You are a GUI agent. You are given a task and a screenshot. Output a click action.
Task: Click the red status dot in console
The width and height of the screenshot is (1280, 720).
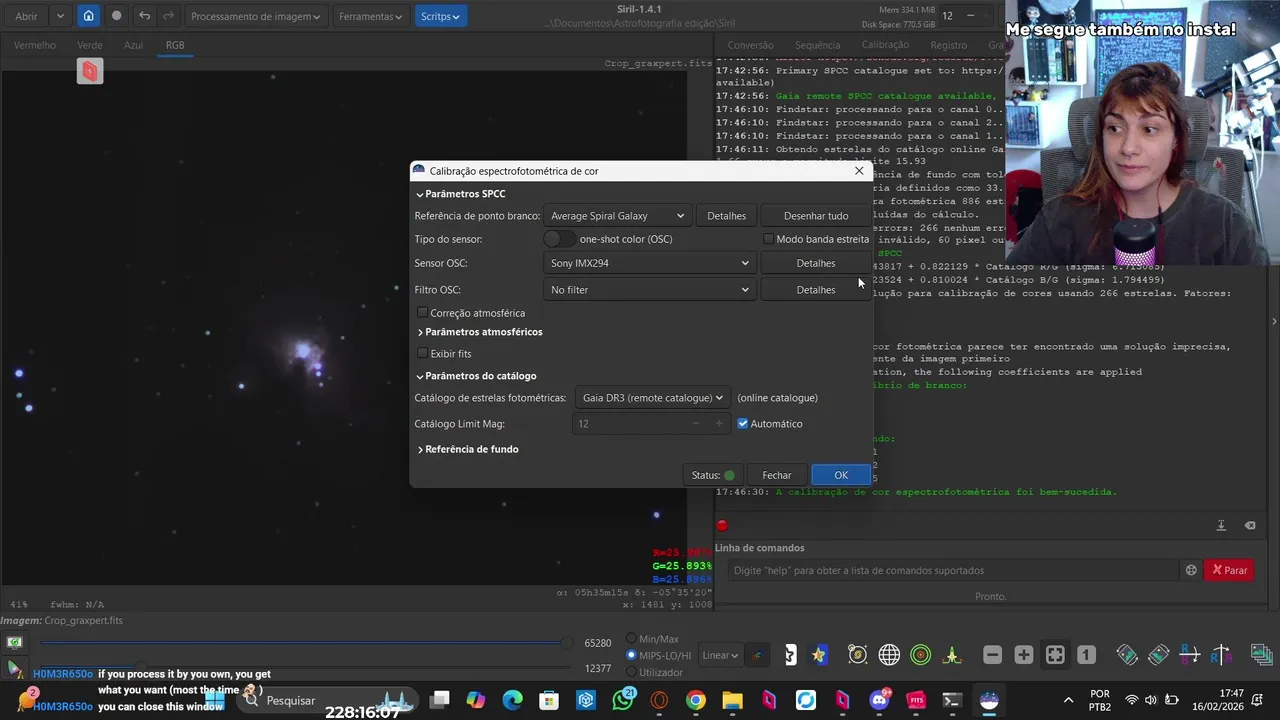click(x=722, y=526)
